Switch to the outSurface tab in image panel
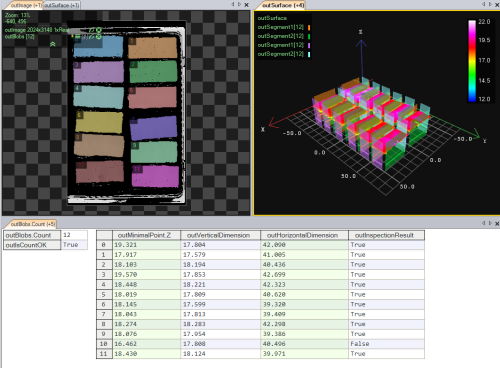 point(62,5)
